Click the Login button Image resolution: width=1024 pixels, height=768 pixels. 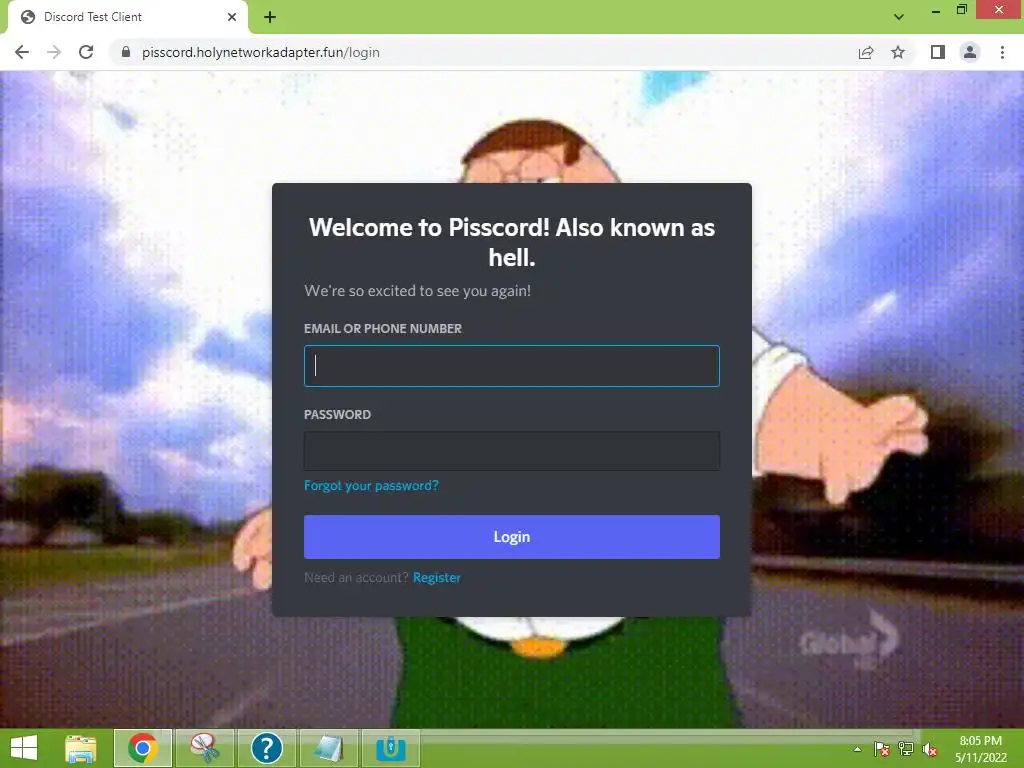pos(511,537)
